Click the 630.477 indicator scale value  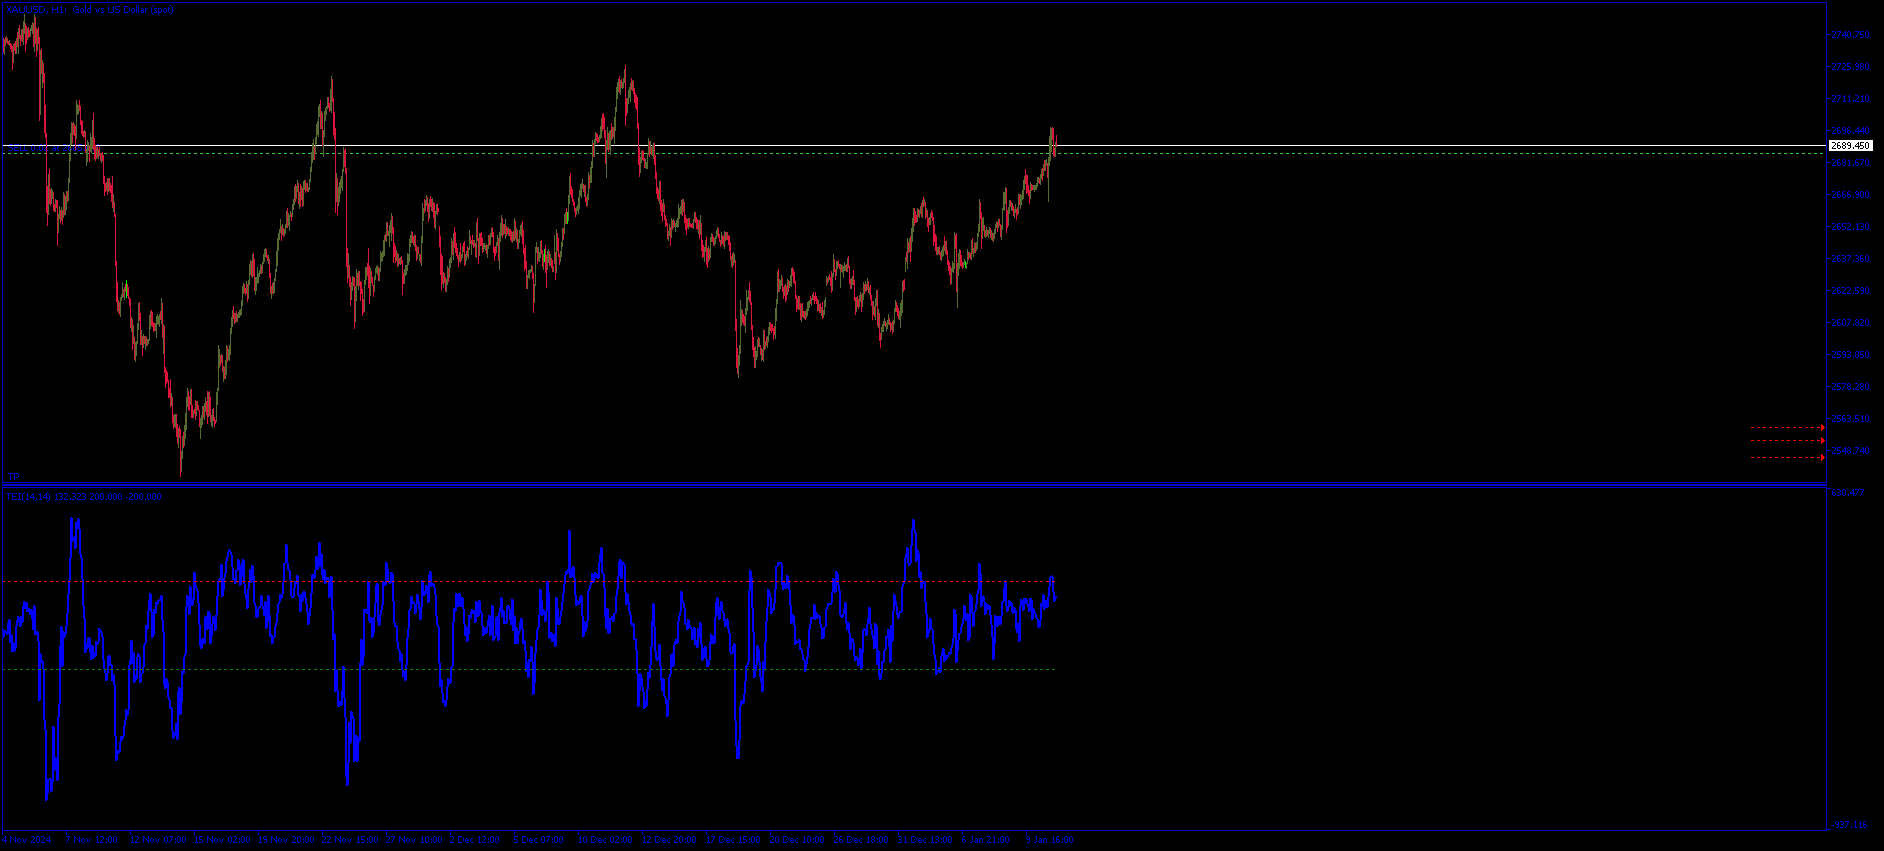point(1848,493)
